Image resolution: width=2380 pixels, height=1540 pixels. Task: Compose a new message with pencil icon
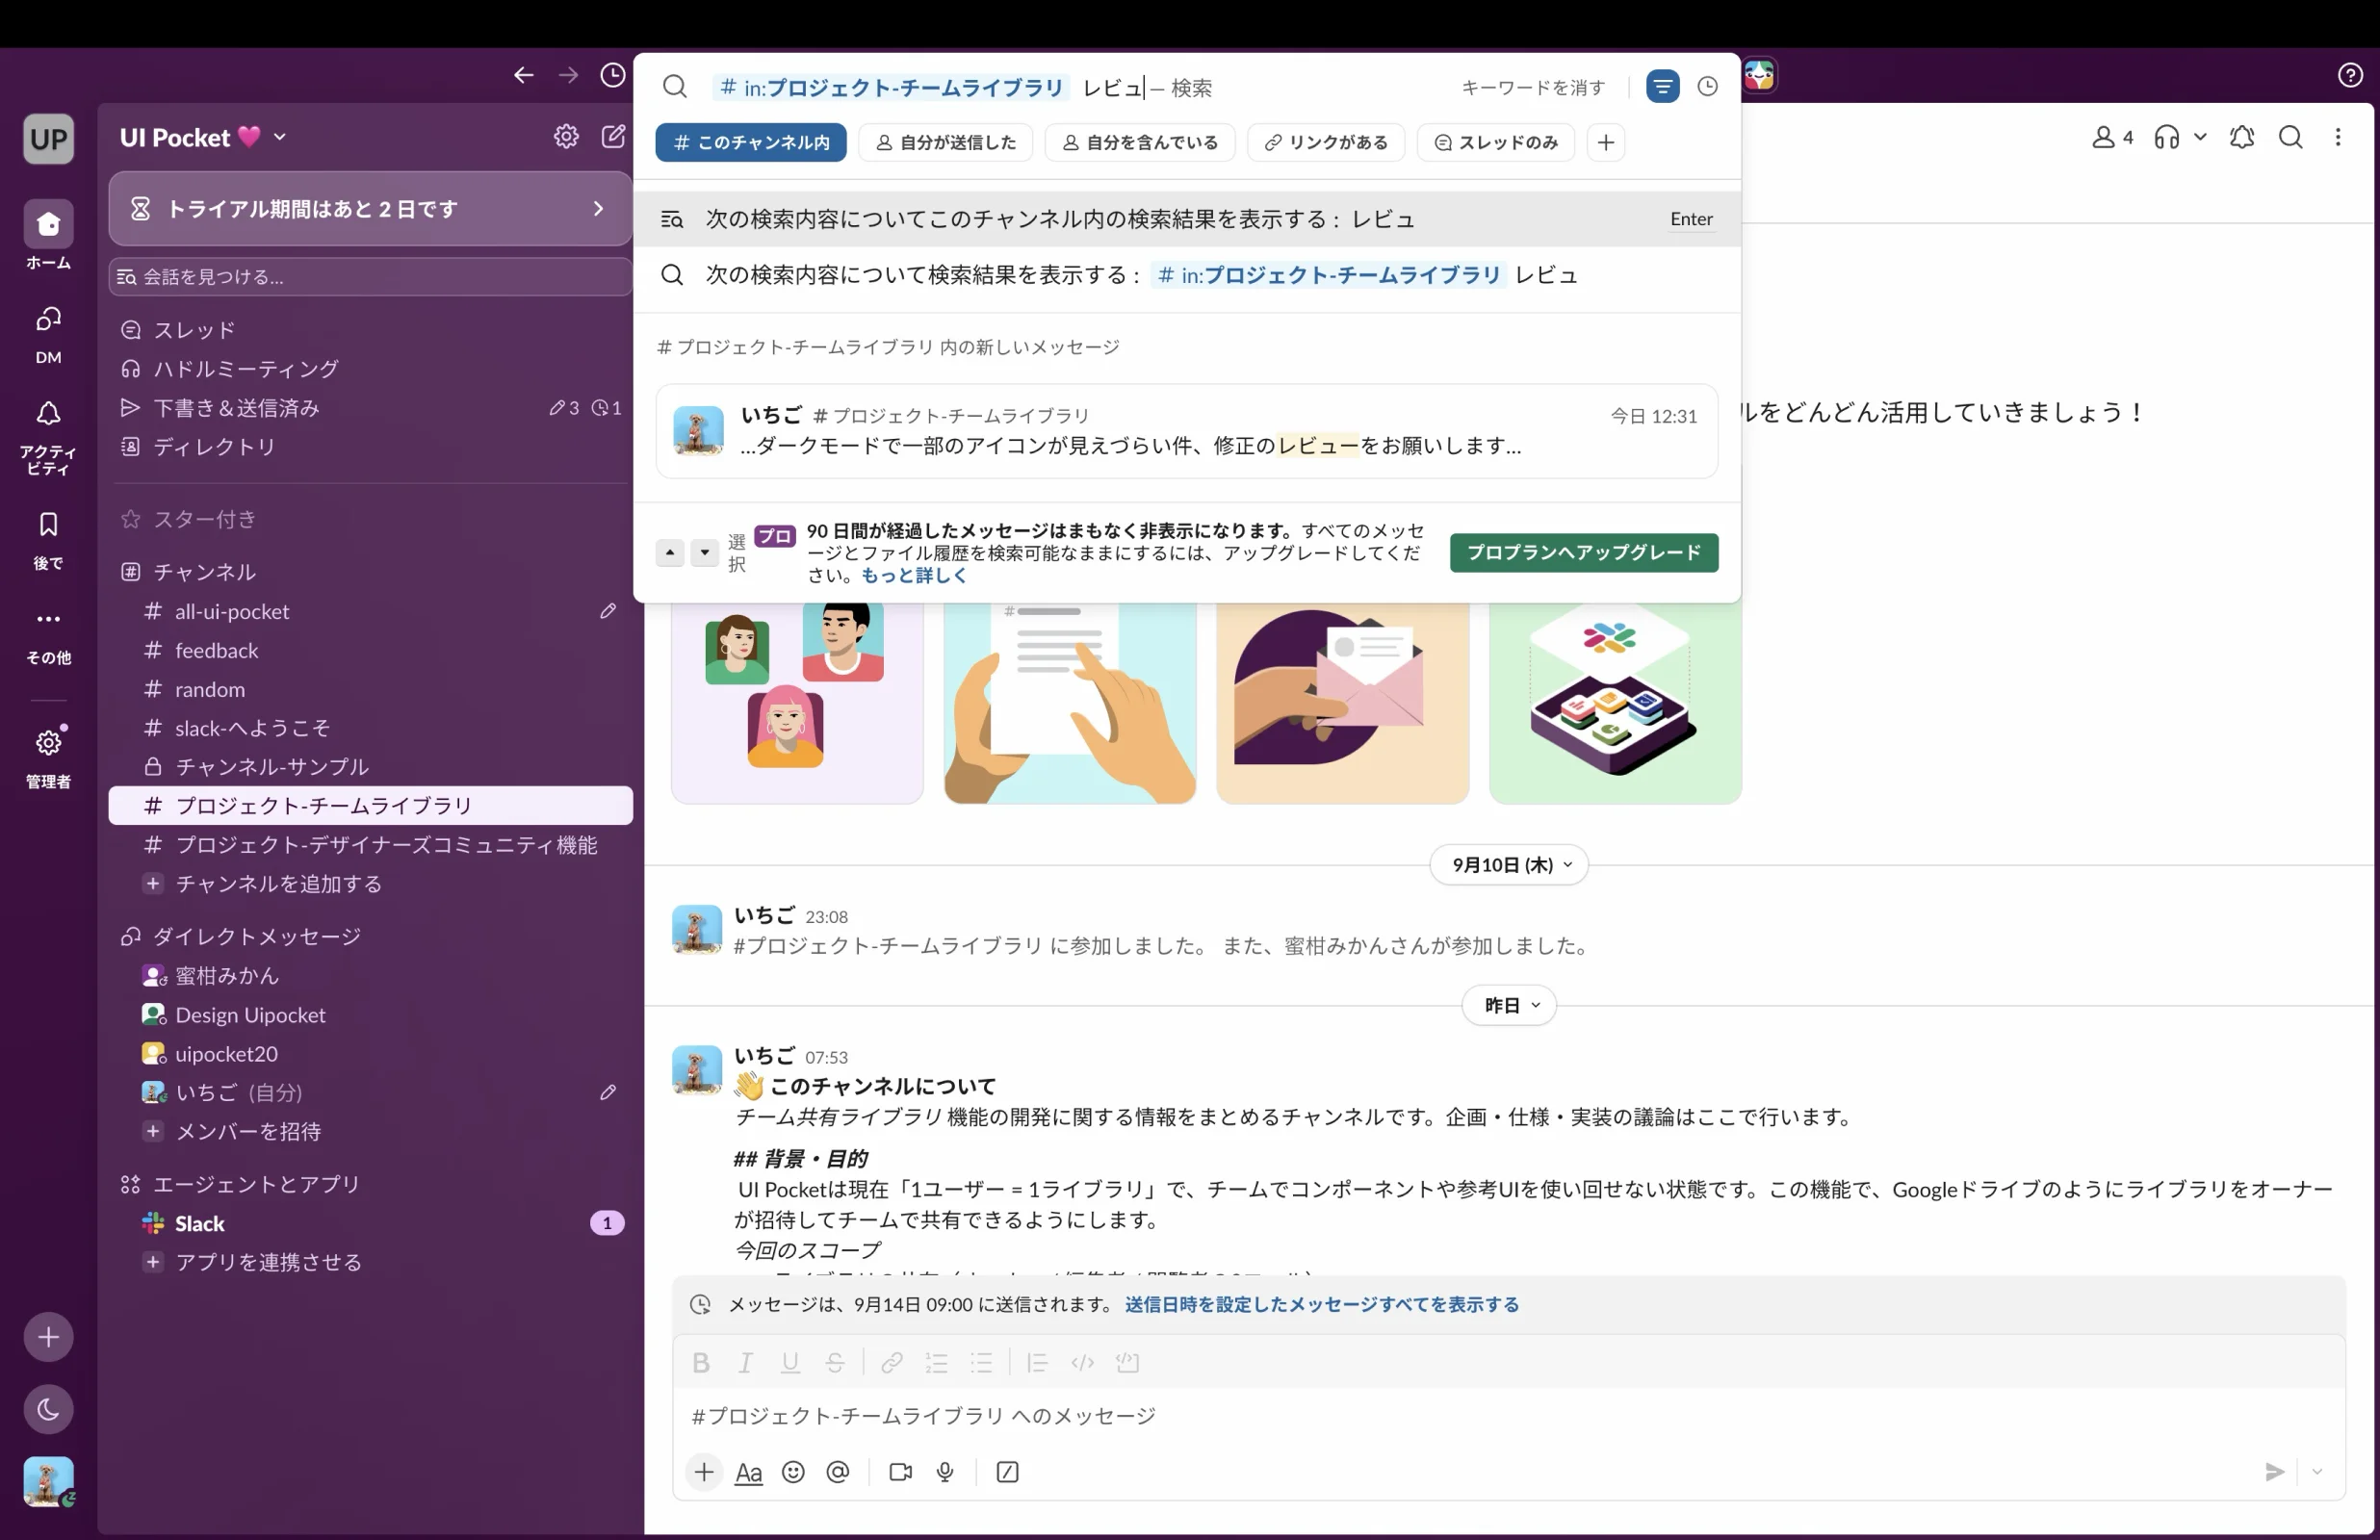tap(613, 136)
